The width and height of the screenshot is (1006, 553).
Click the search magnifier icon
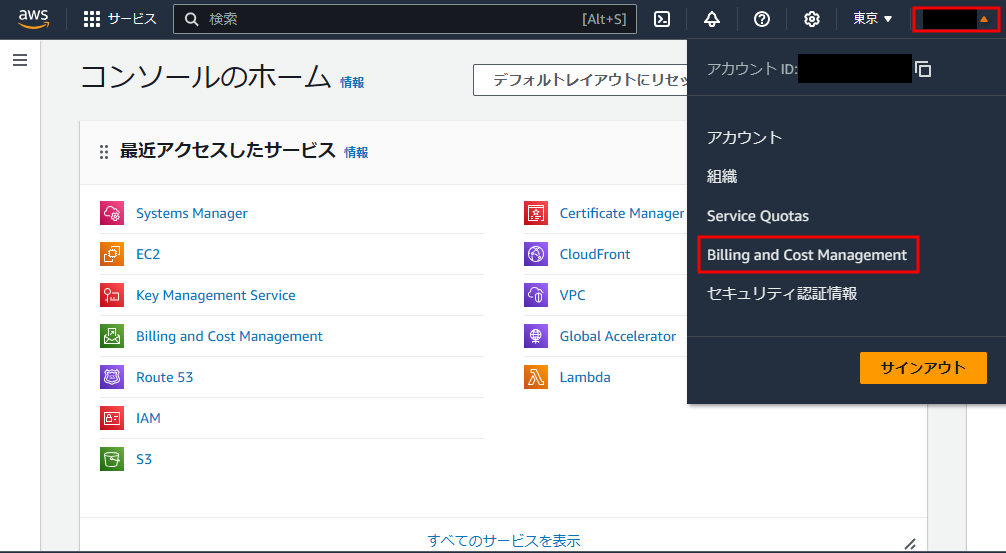[x=191, y=19]
